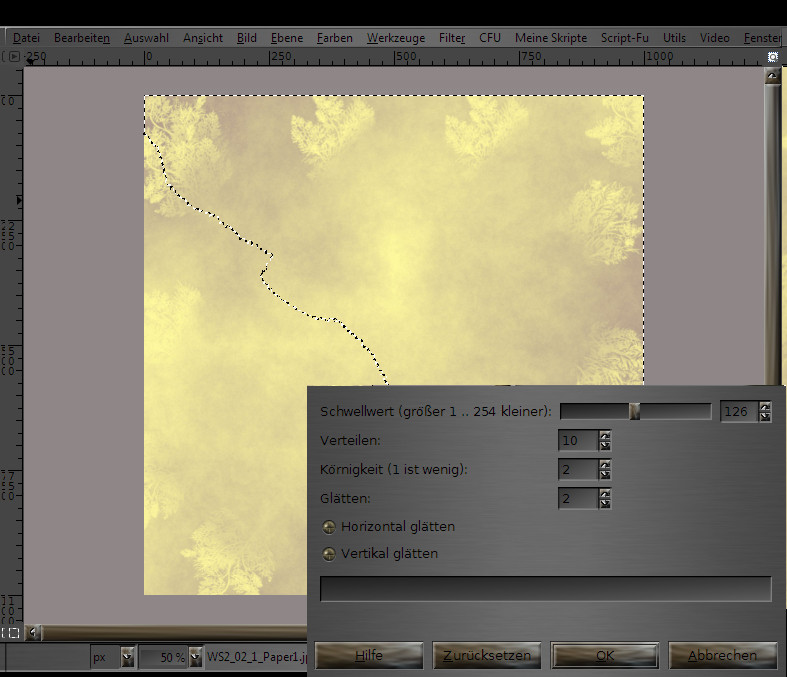The width and height of the screenshot is (787, 677).
Task: Enable Vertikal glätten option
Action: coord(329,554)
